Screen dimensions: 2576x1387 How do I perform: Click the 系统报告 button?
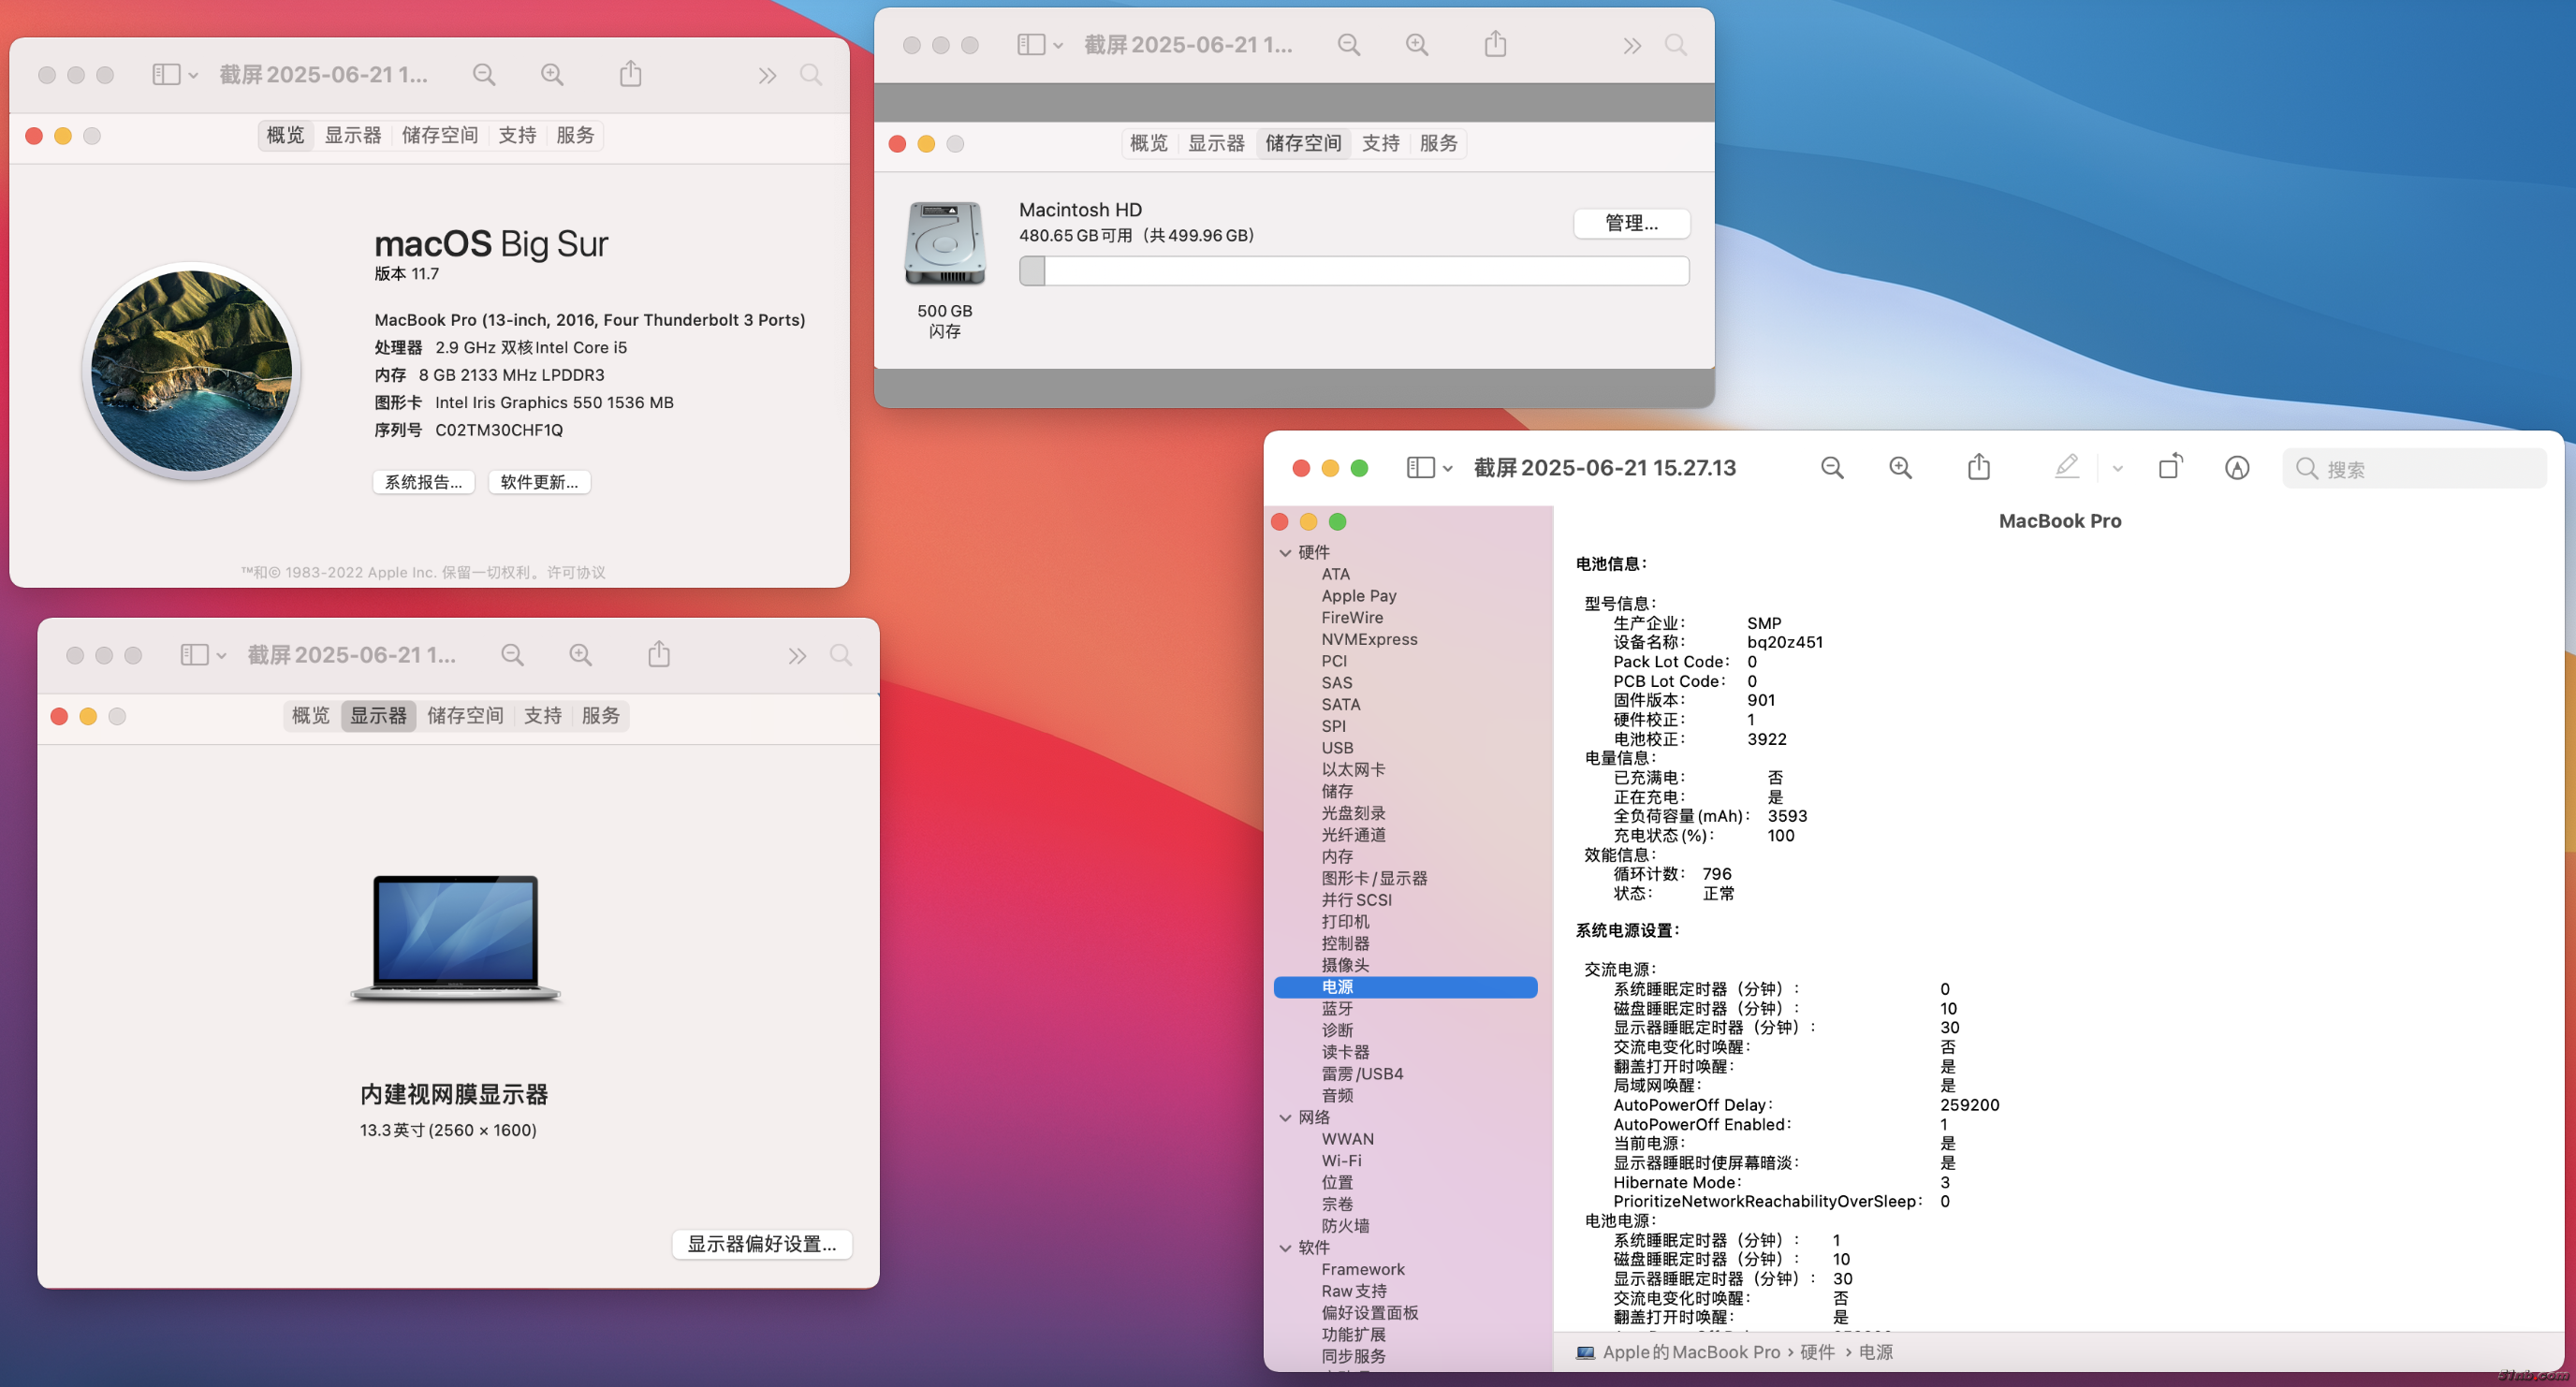pyautogui.click(x=423, y=481)
